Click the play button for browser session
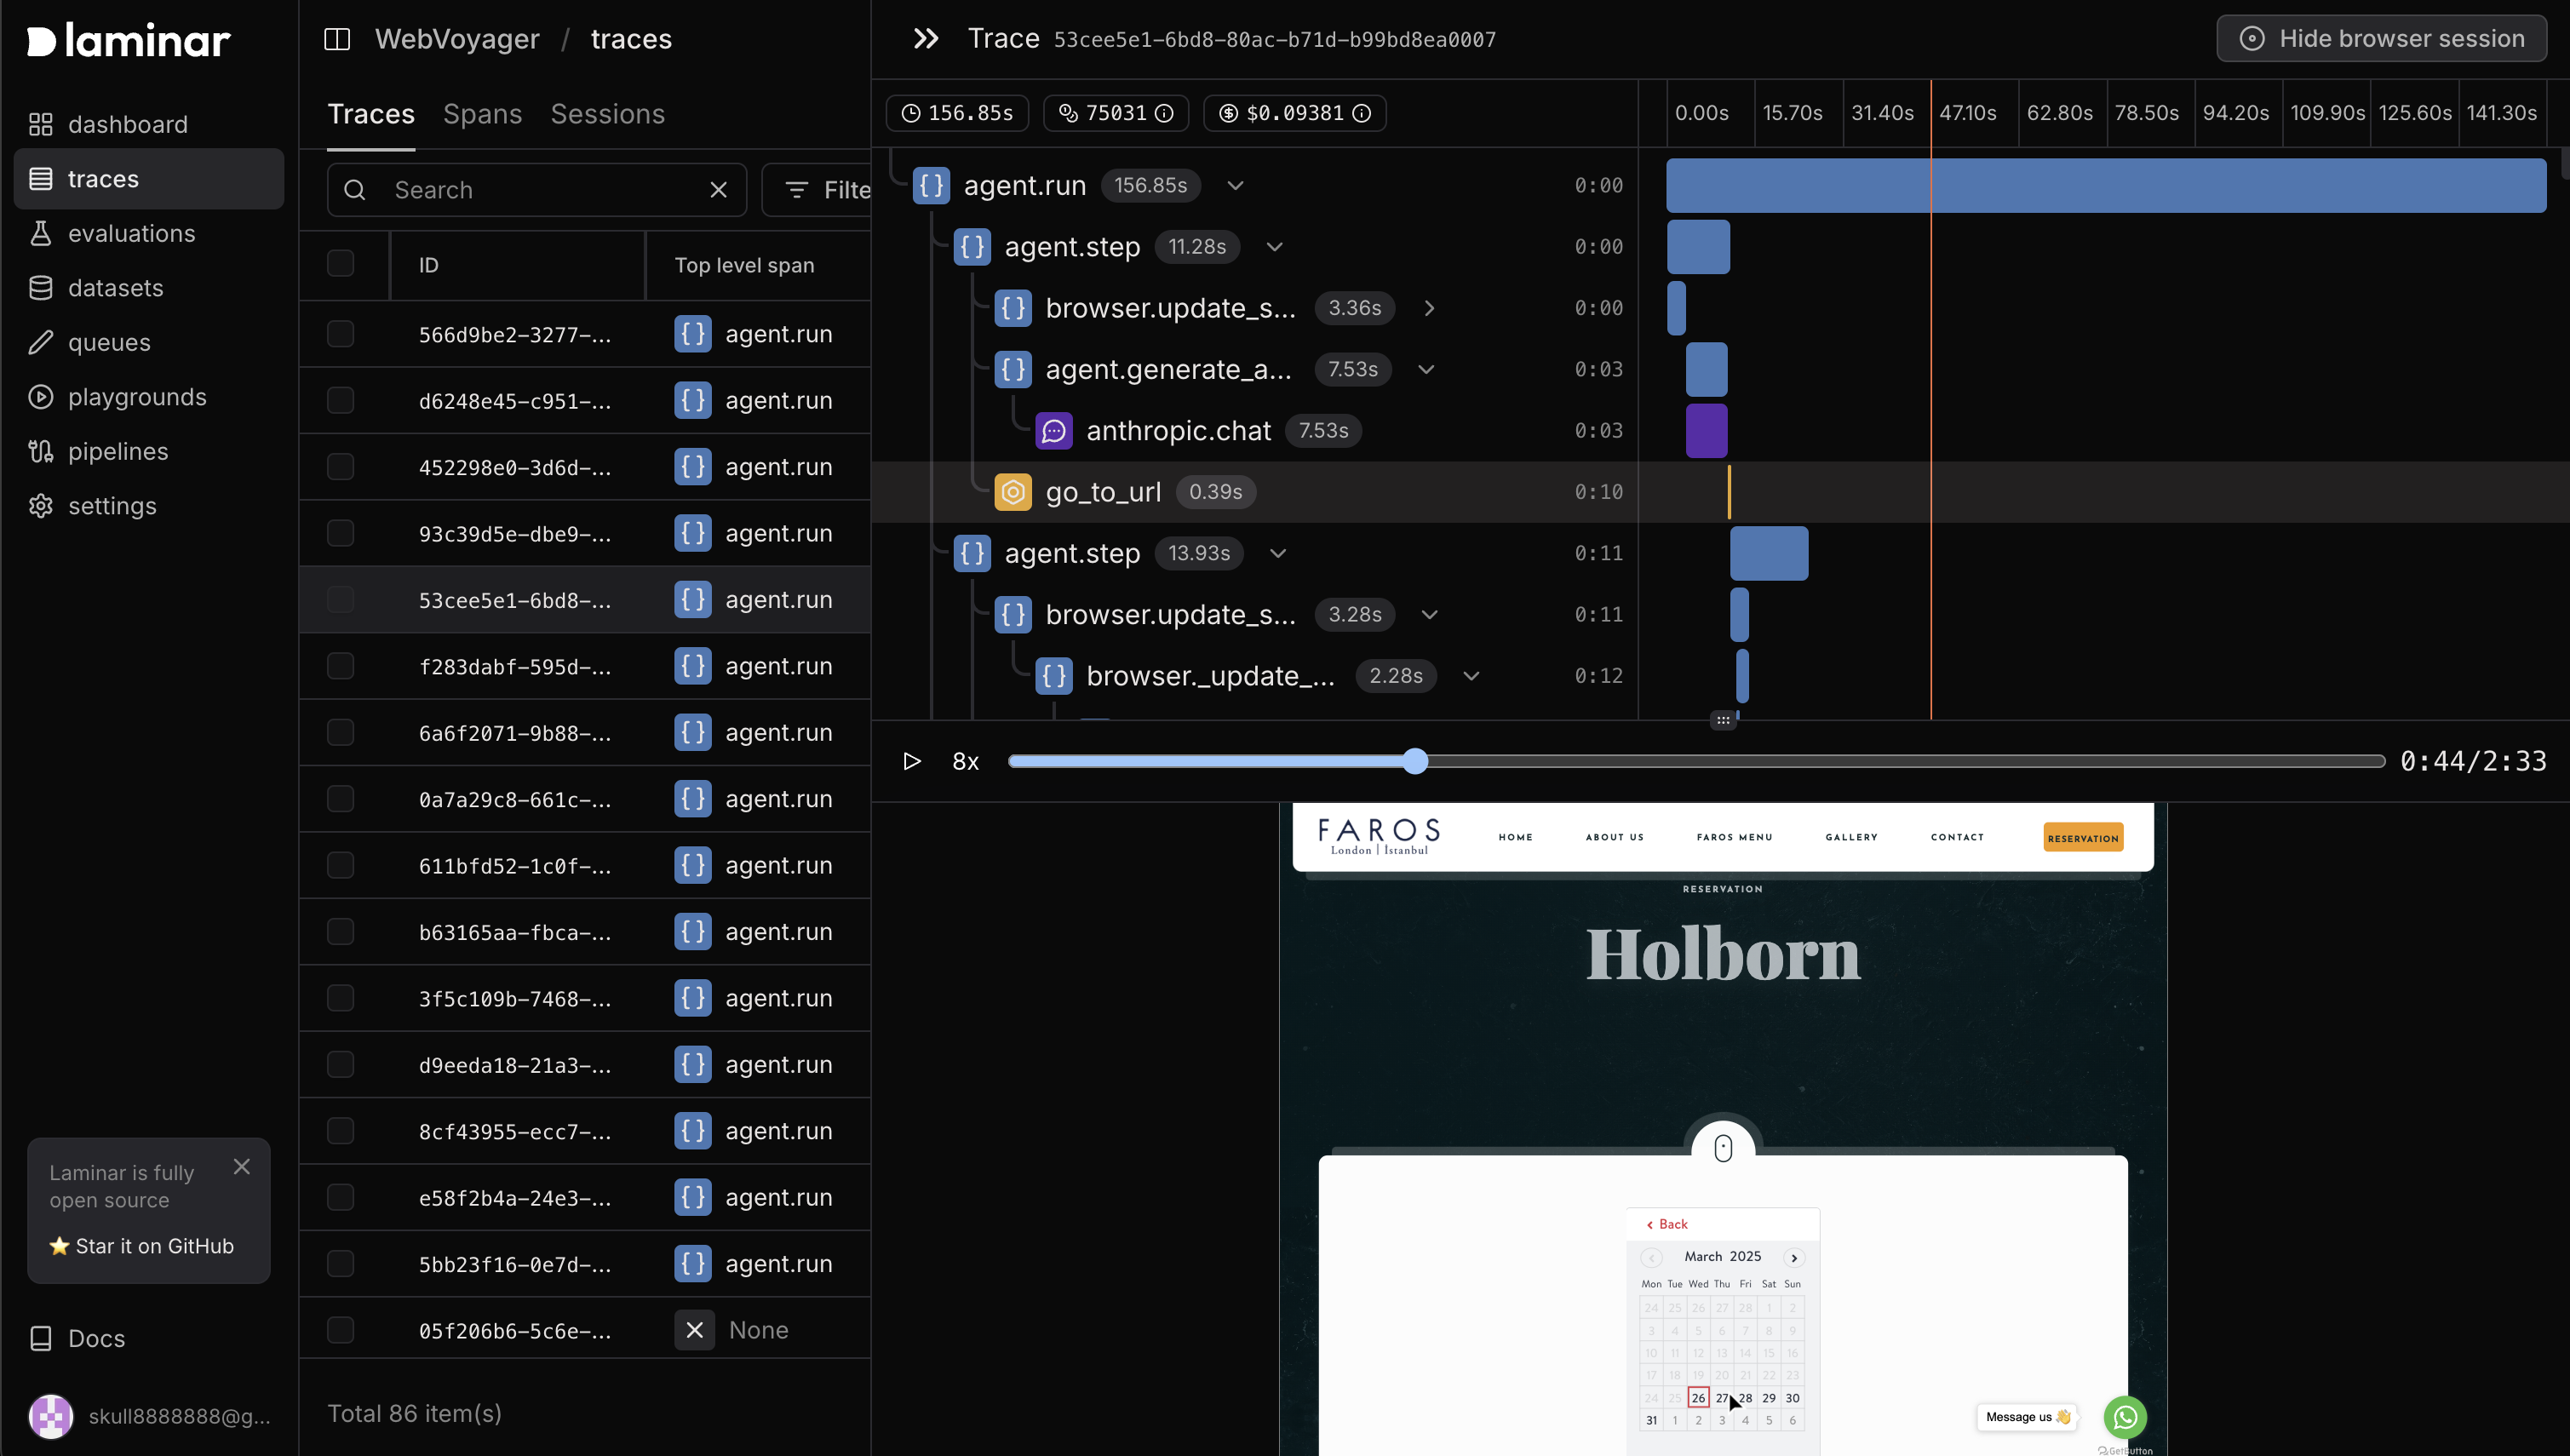Viewport: 2570px width, 1456px height. [911, 761]
